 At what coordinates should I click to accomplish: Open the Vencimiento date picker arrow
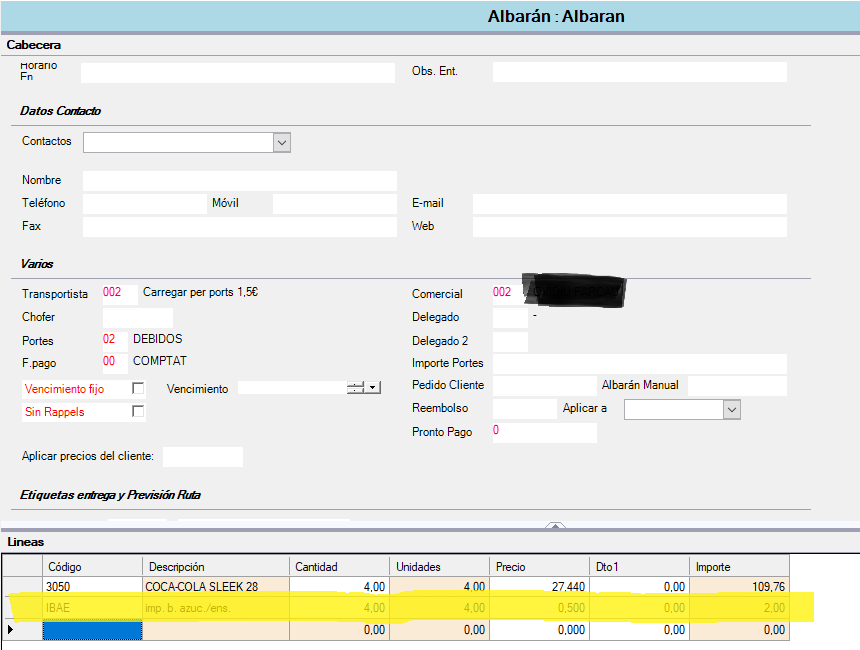(x=373, y=388)
